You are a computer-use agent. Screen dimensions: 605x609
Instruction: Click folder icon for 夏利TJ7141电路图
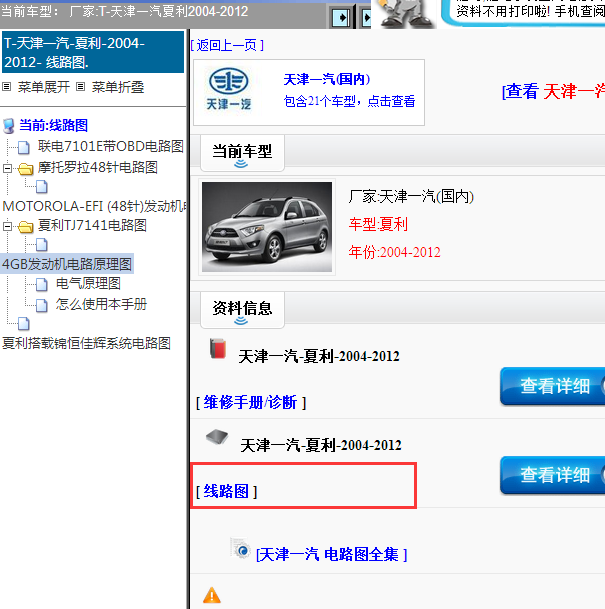coord(26,226)
